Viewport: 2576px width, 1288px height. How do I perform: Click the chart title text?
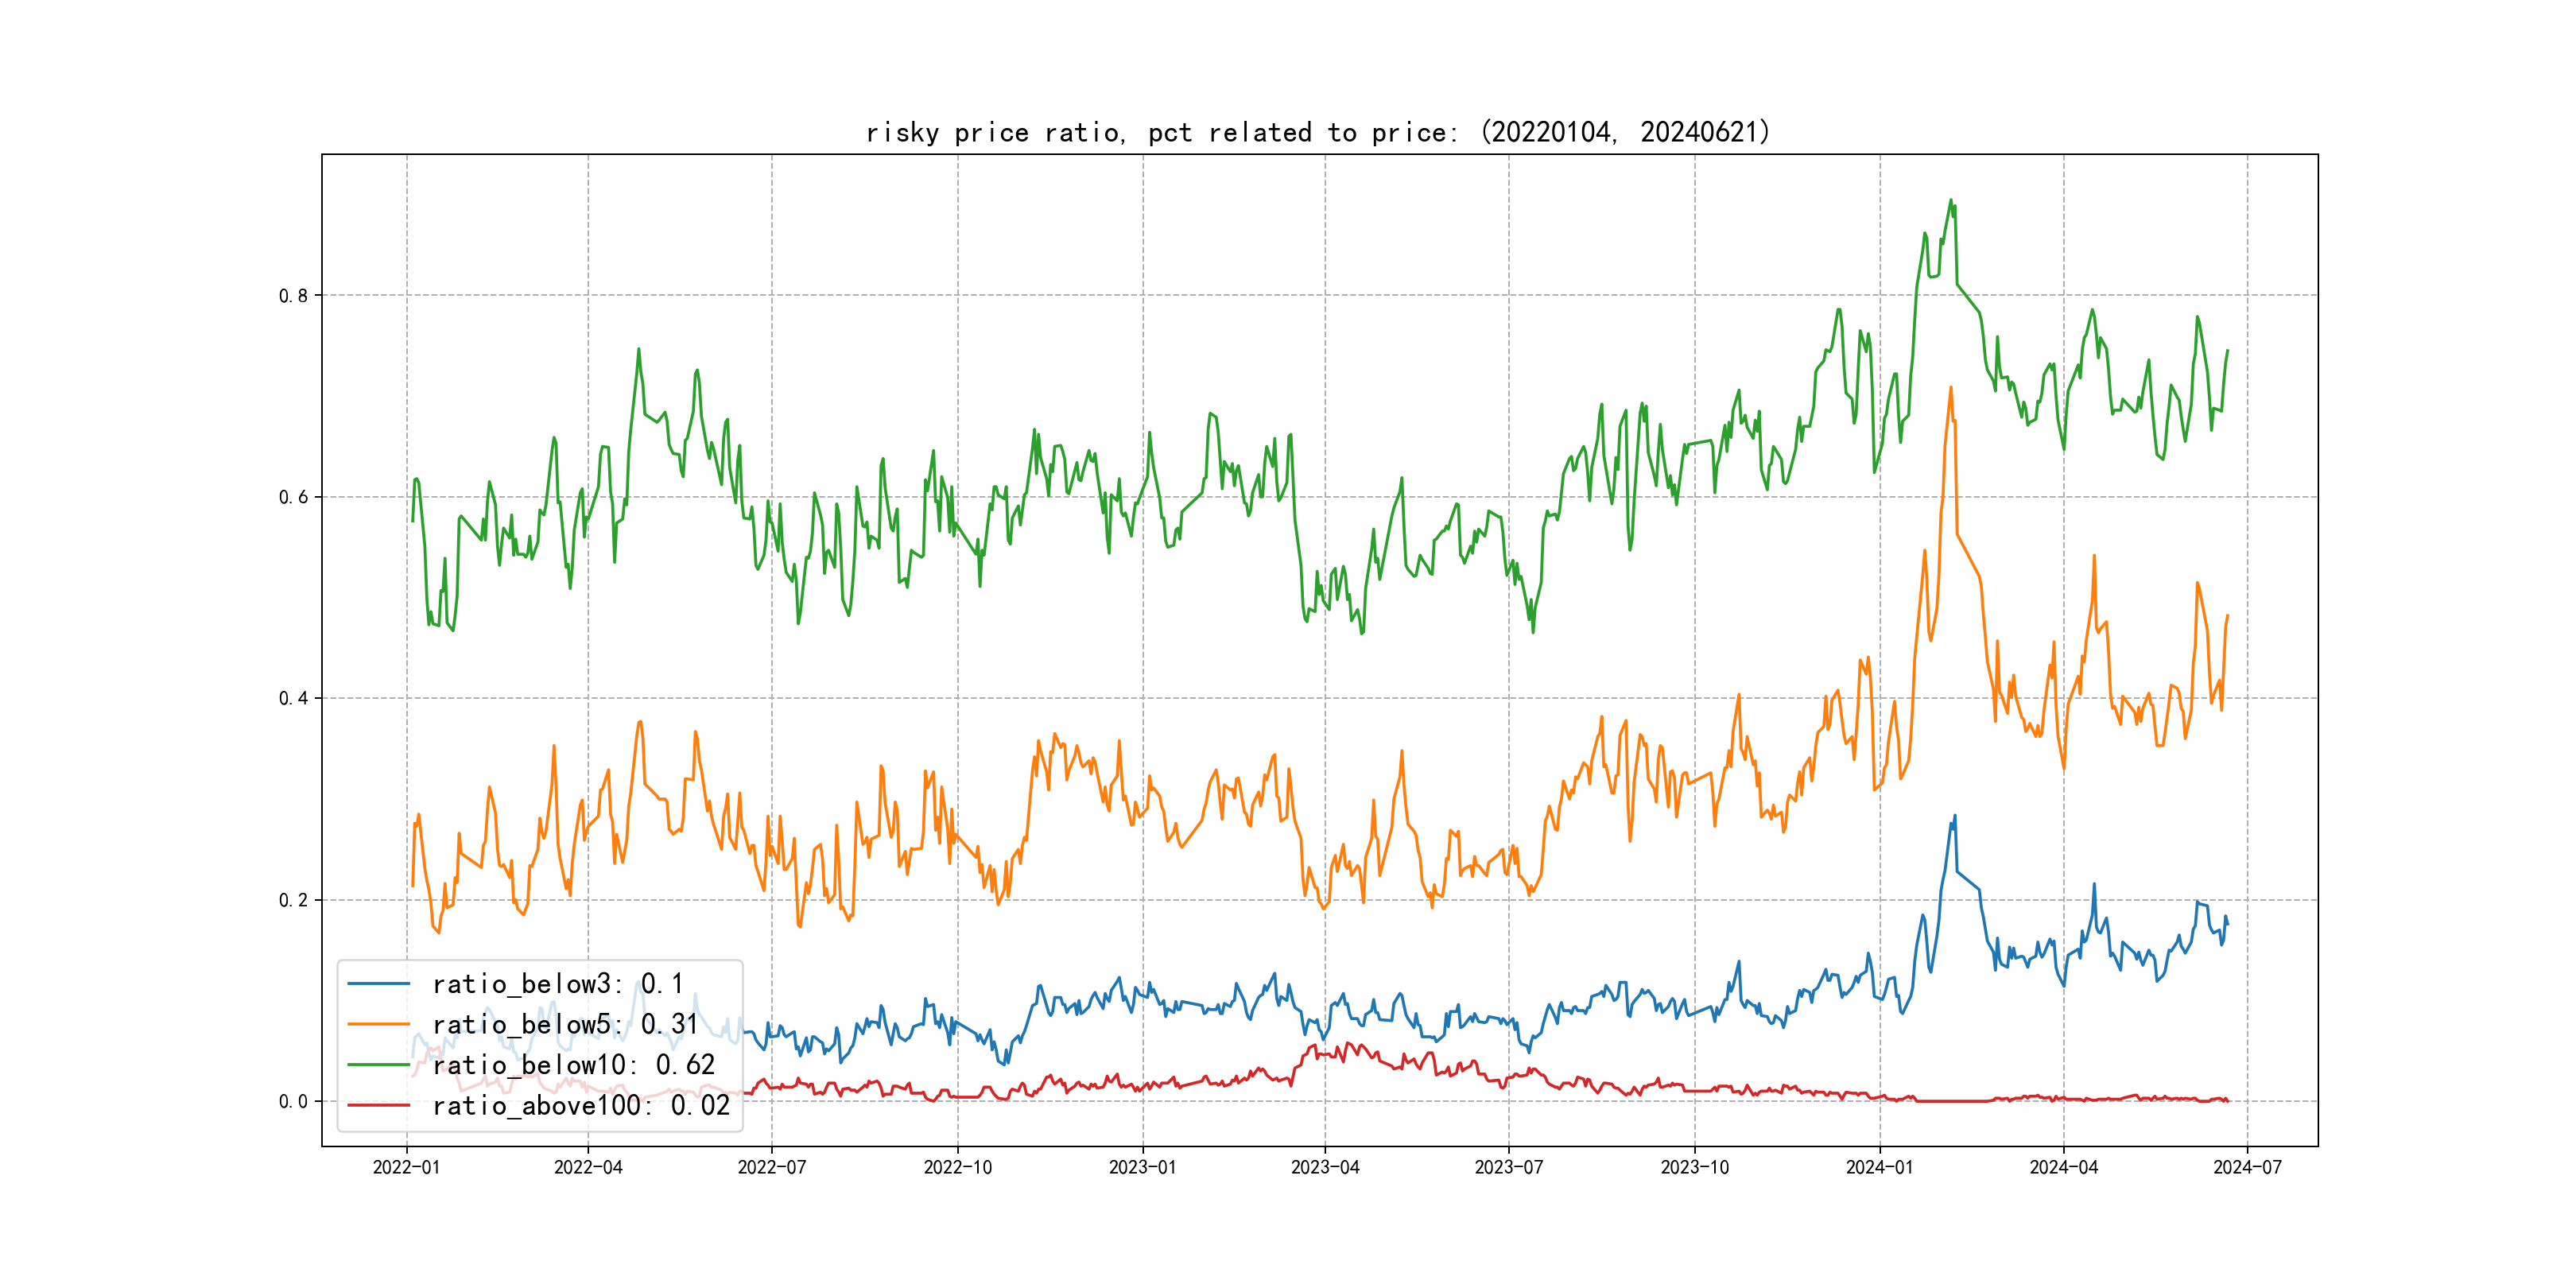tap(1318, 132)
